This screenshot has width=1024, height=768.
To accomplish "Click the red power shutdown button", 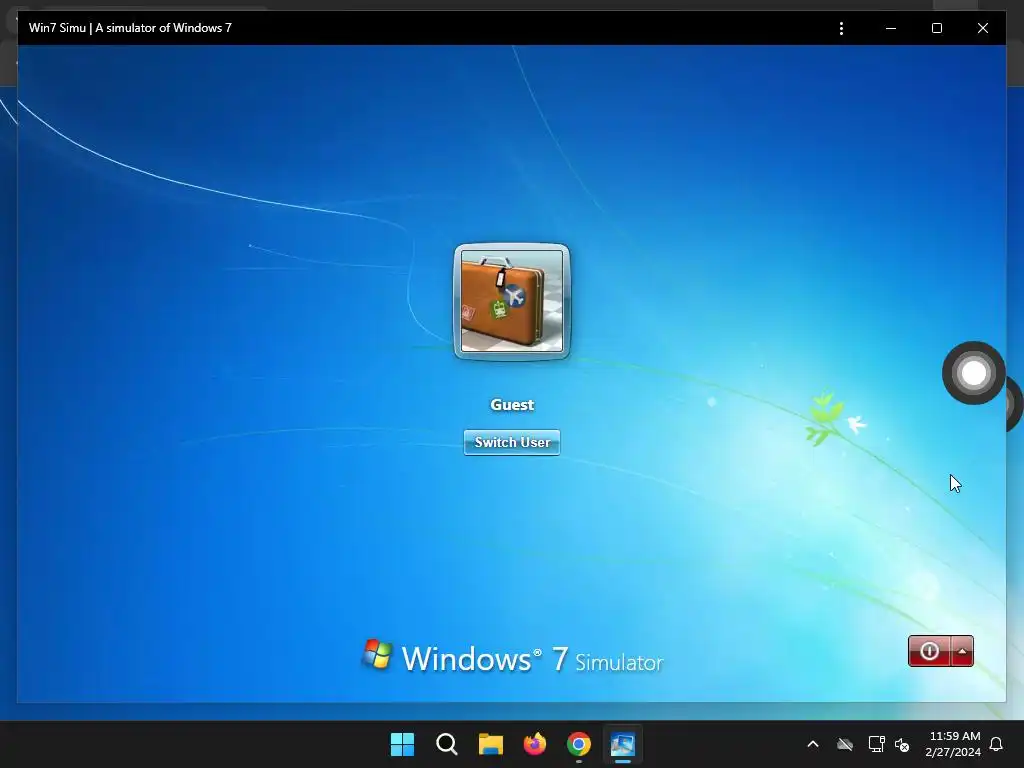I will tap(929, 651).
